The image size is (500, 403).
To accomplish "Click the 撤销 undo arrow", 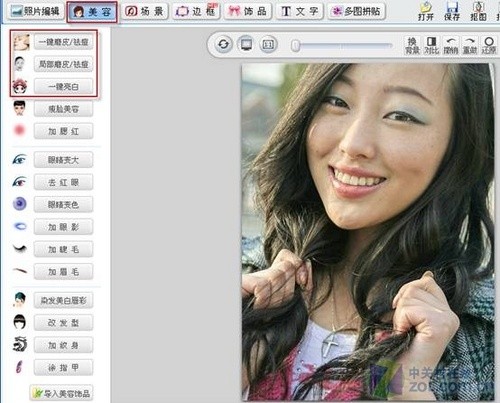I will pyautogui.click(x=451, y=46).
